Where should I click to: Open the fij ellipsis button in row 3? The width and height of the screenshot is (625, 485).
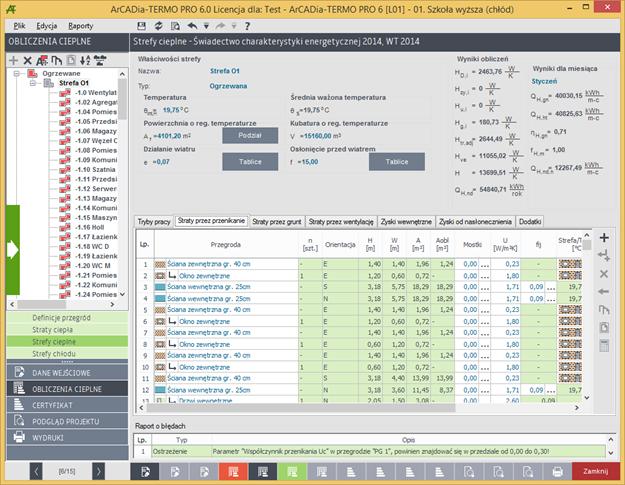[x=550, y=287]
